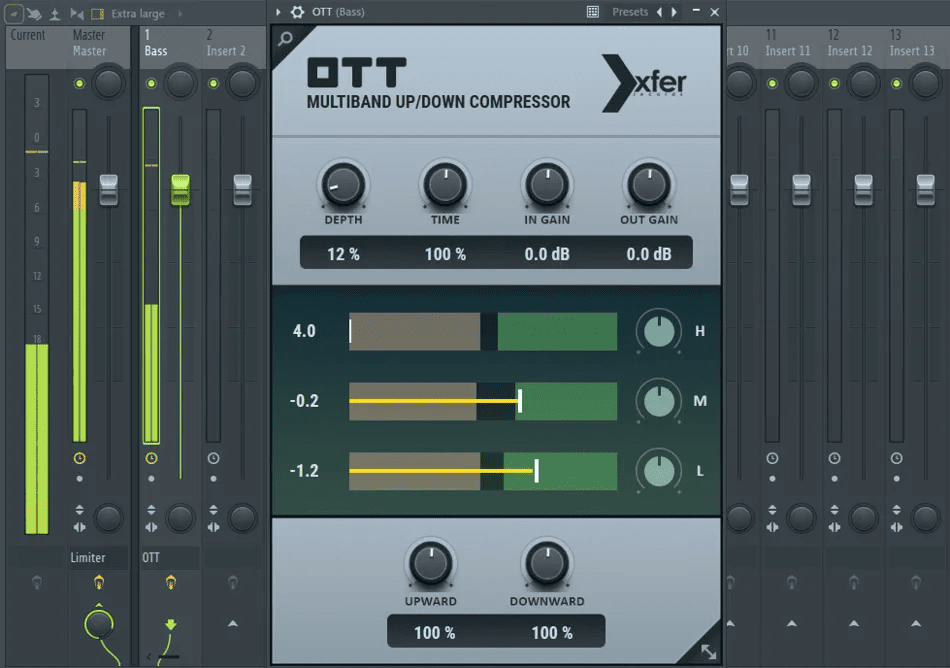Viewport: 950px width, 668px height.
Task: Click the resize arrows icon in OTT
Action: tap(708, 651)
